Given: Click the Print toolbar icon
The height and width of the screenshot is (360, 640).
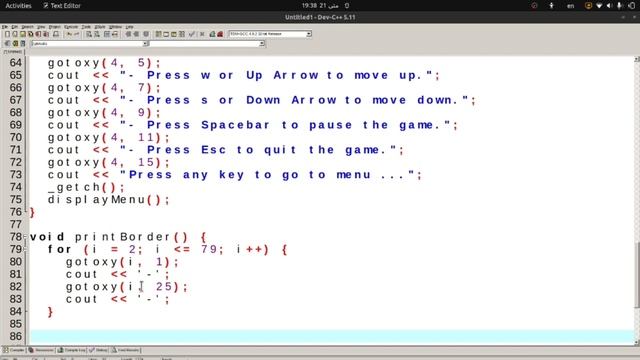Looking at the screenshot, I should 56,34.
